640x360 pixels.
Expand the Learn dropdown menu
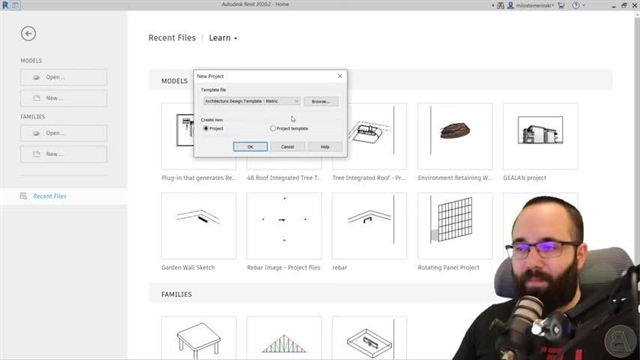(223, 38)
